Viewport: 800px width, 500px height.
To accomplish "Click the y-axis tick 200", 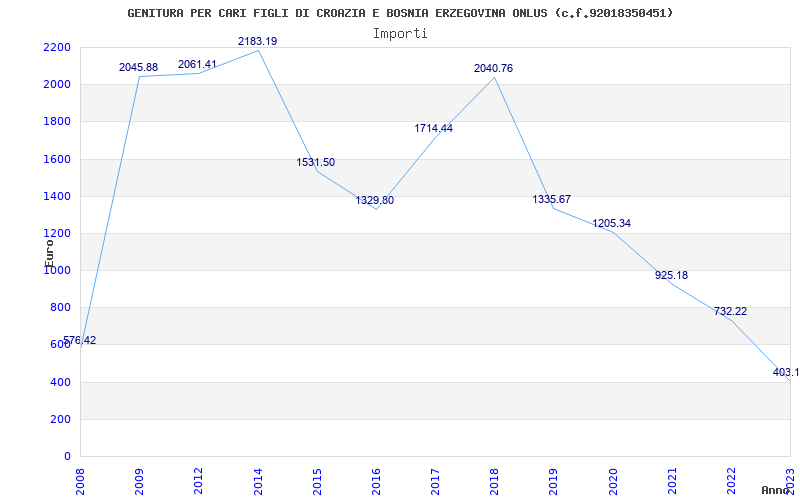I will (60, 419).
